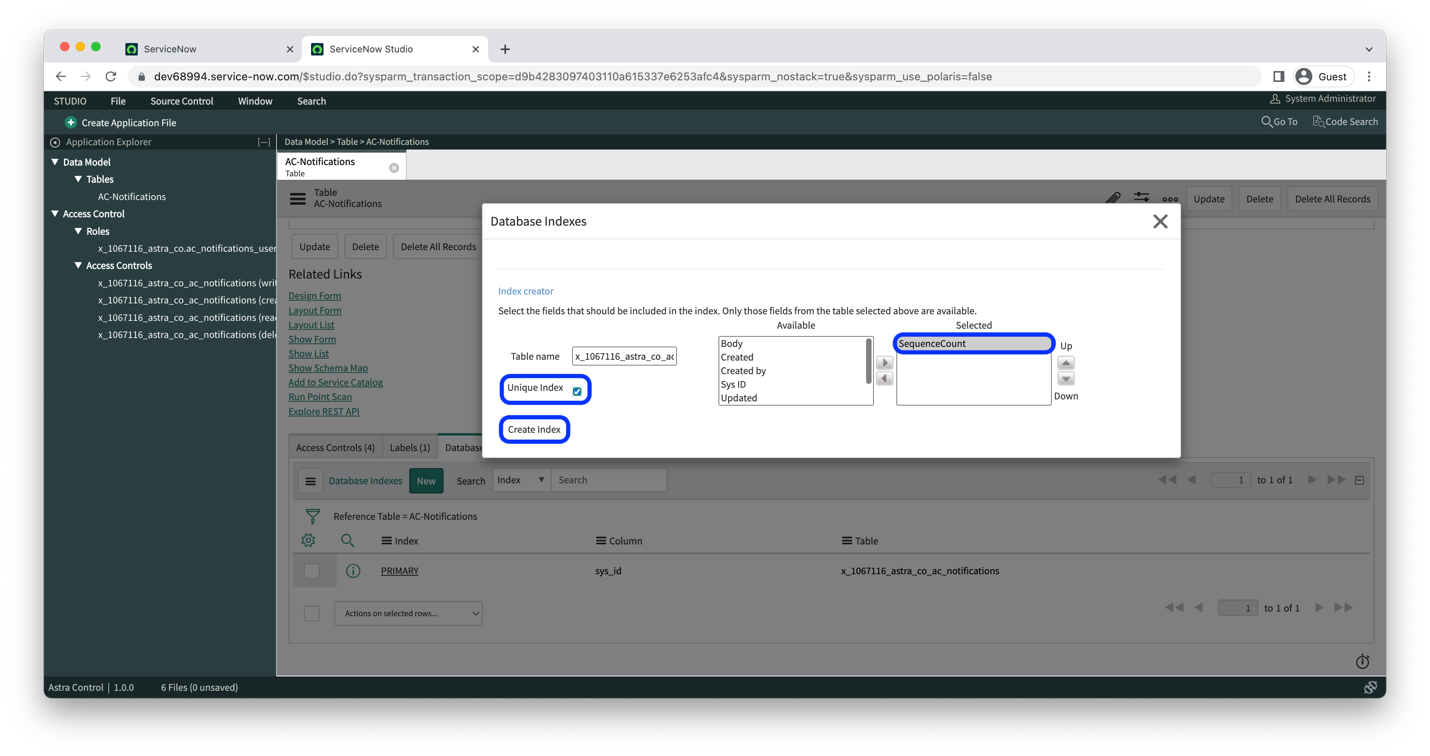Collapse the Access Controls tree node
Viewport: 1430px width, 756px height.
click(x=78, y=266)
